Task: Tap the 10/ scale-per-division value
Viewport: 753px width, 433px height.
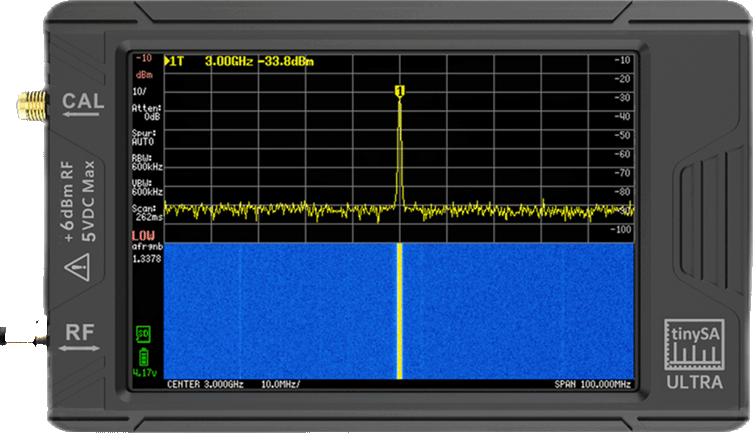Action: (139, 91)
